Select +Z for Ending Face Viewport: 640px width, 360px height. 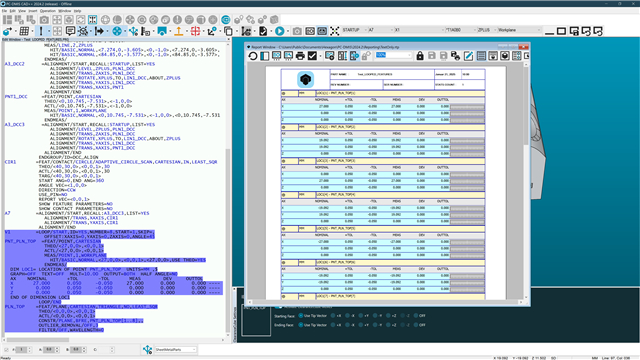388,325
